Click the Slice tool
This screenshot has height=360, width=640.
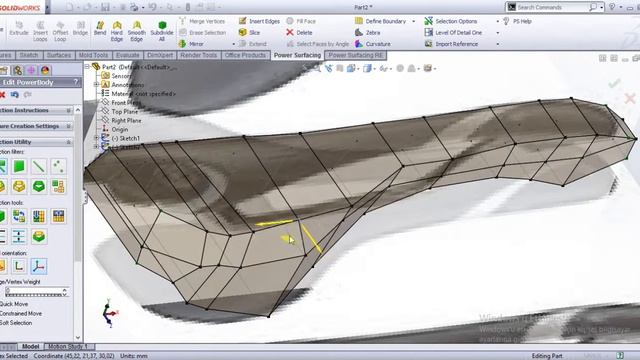pyautogui.click(x=249, y=32)
